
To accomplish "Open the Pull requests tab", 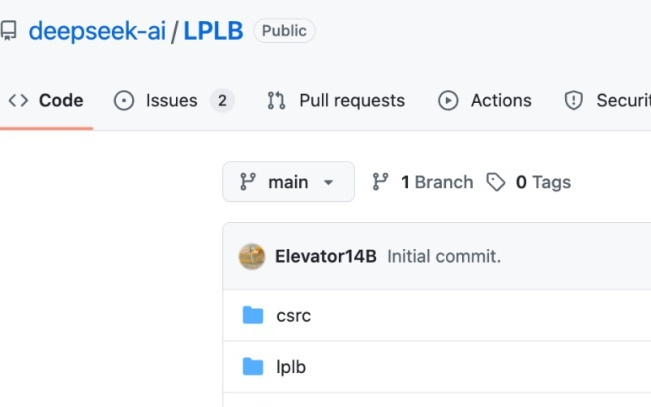I will [351, 100].
